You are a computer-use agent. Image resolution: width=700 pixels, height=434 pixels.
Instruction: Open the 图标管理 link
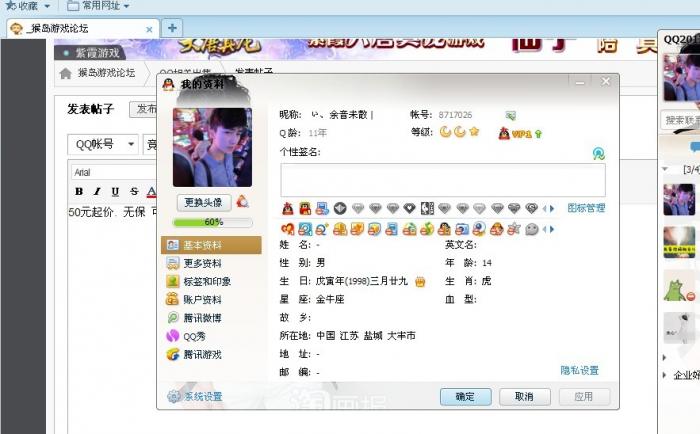(586, 208)
